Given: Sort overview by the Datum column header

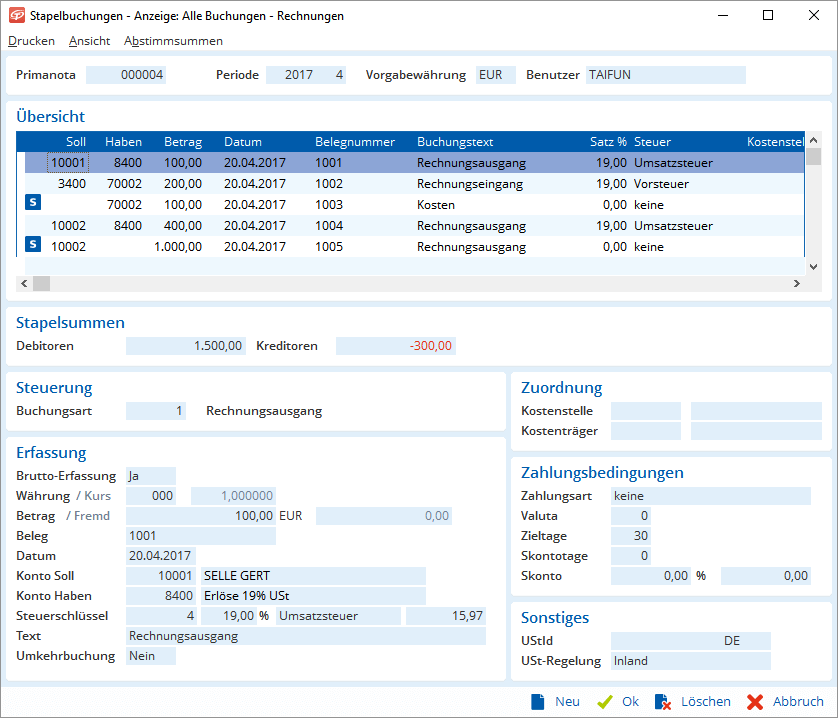Looking at the screenshot, I should (x=242, y=142).
